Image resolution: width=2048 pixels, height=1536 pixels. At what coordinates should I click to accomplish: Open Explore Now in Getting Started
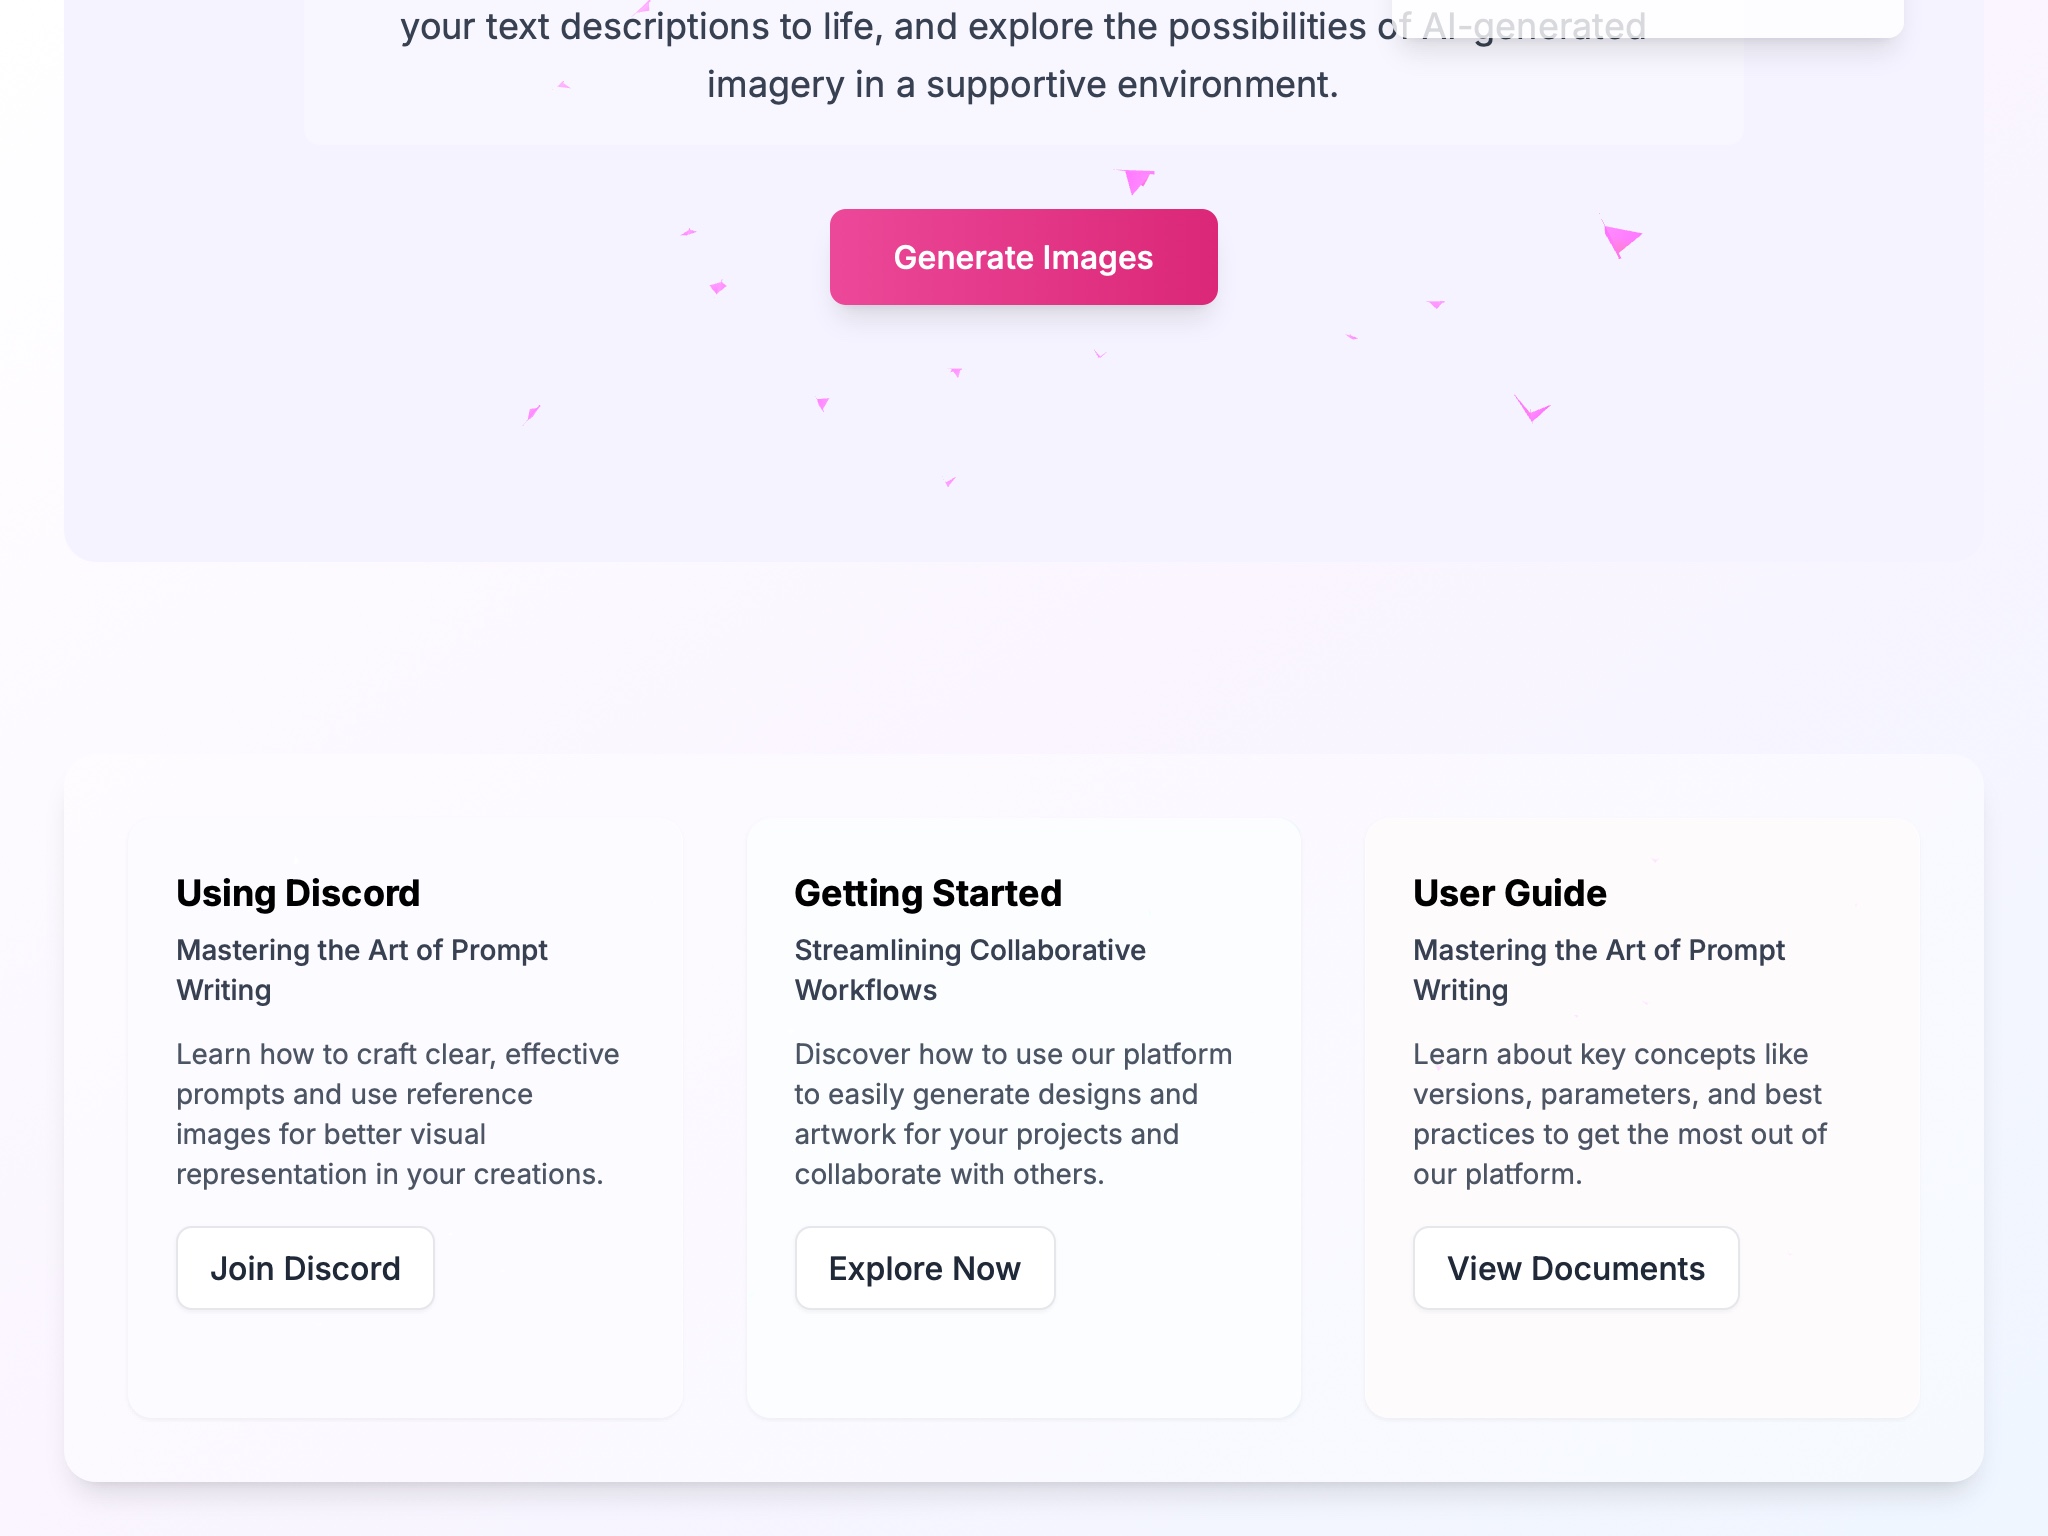[x=924, y=1268]
